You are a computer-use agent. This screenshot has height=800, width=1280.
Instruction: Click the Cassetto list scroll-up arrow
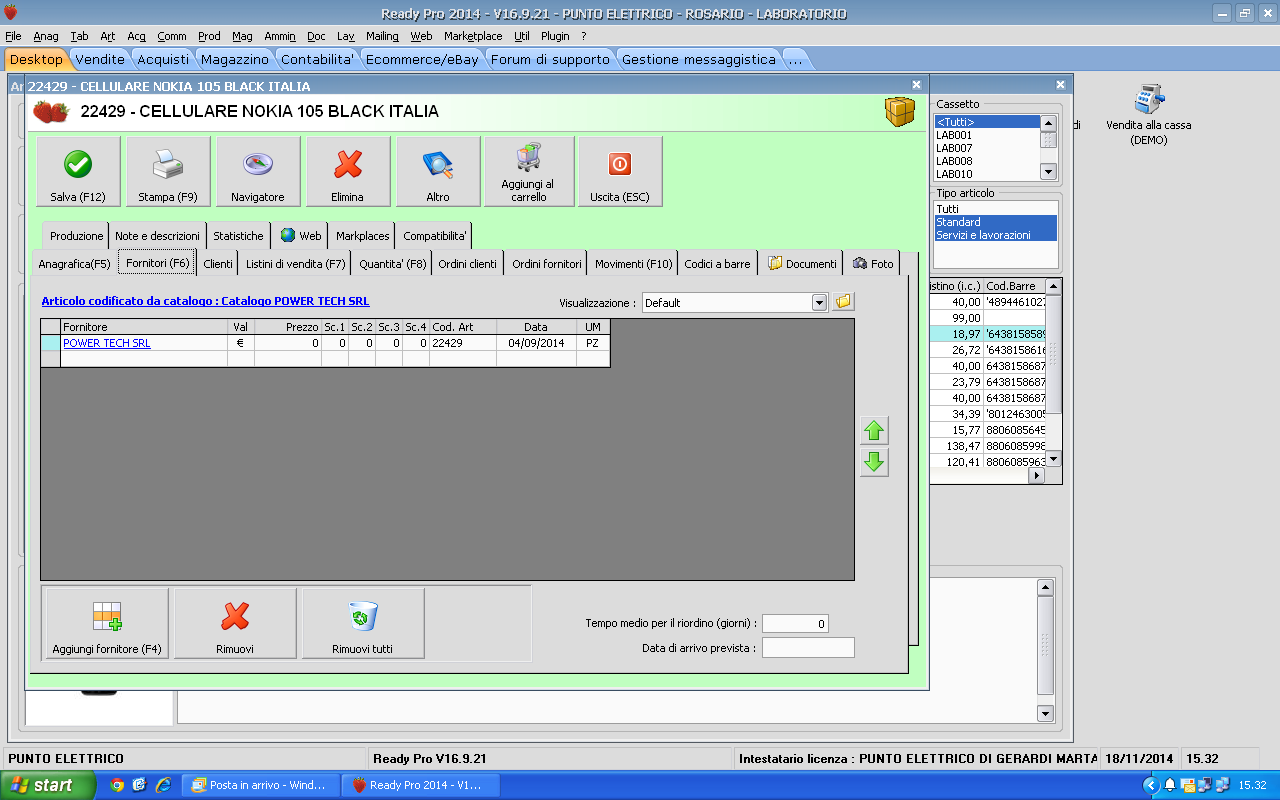click(1048, 123)
